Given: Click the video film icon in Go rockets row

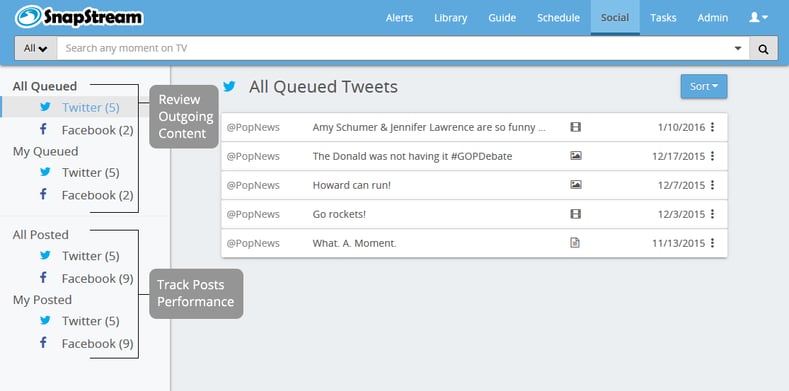Looking at the screenshot, I should tap(576, 214).
